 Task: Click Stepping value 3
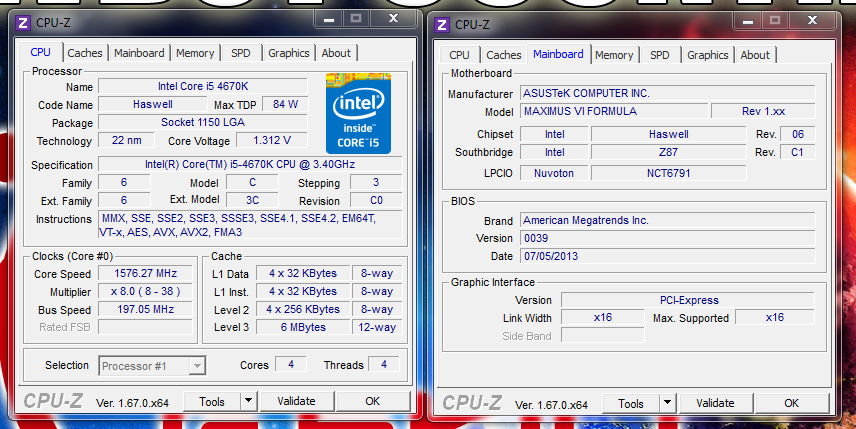coord(376,182)
